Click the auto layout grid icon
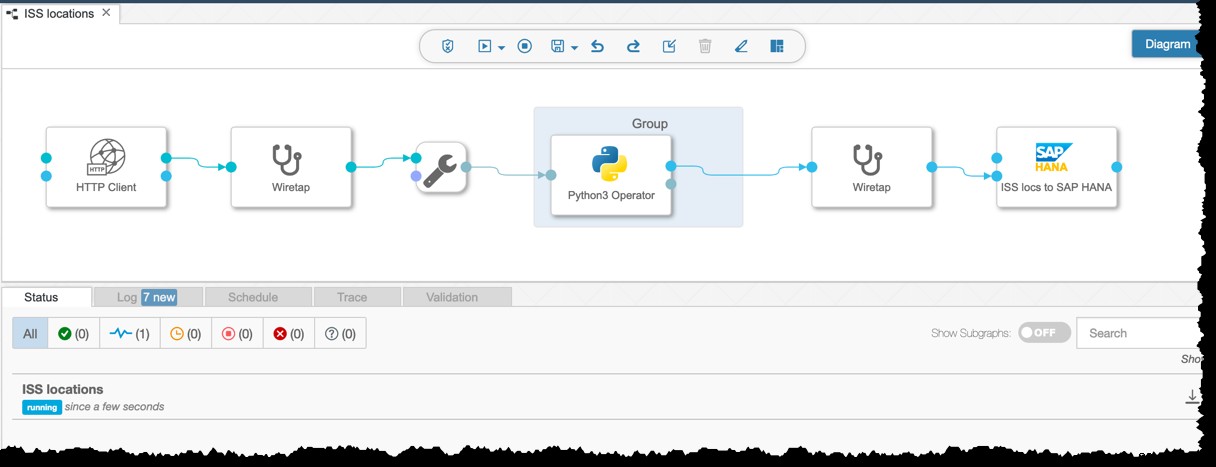 [777, 46]
